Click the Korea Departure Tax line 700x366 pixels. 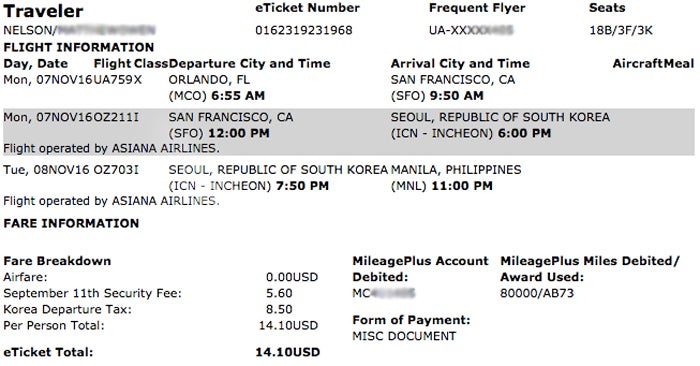pos(148,309)
